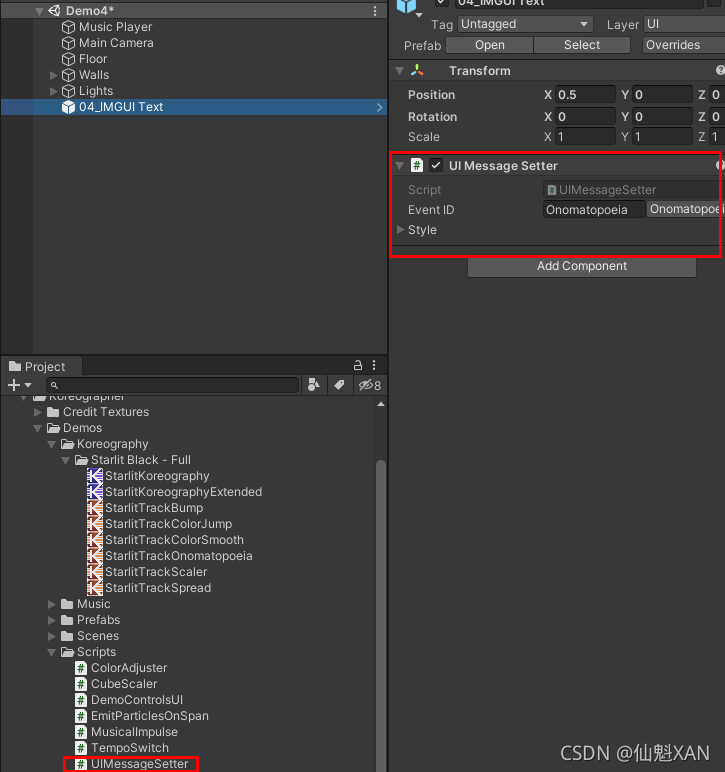Click the prefab Open button
725x772 pixels.
[x=489, y=45]
